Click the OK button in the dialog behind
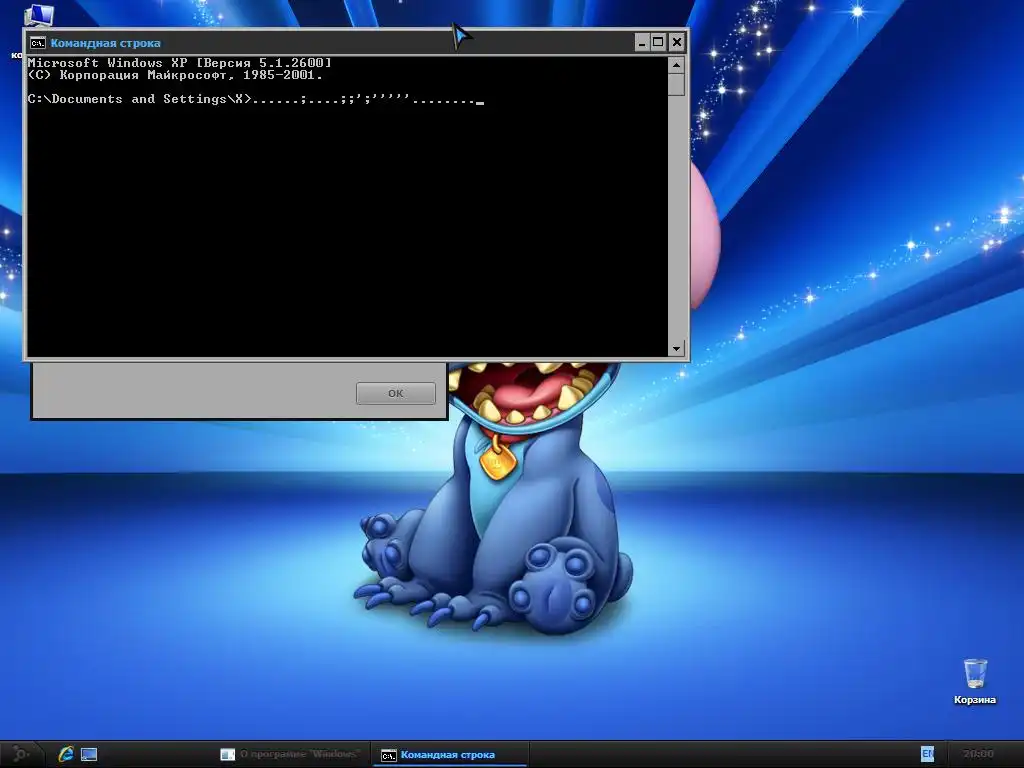The height and width of the screenshot is (768, 1024). tap(396, 393)
